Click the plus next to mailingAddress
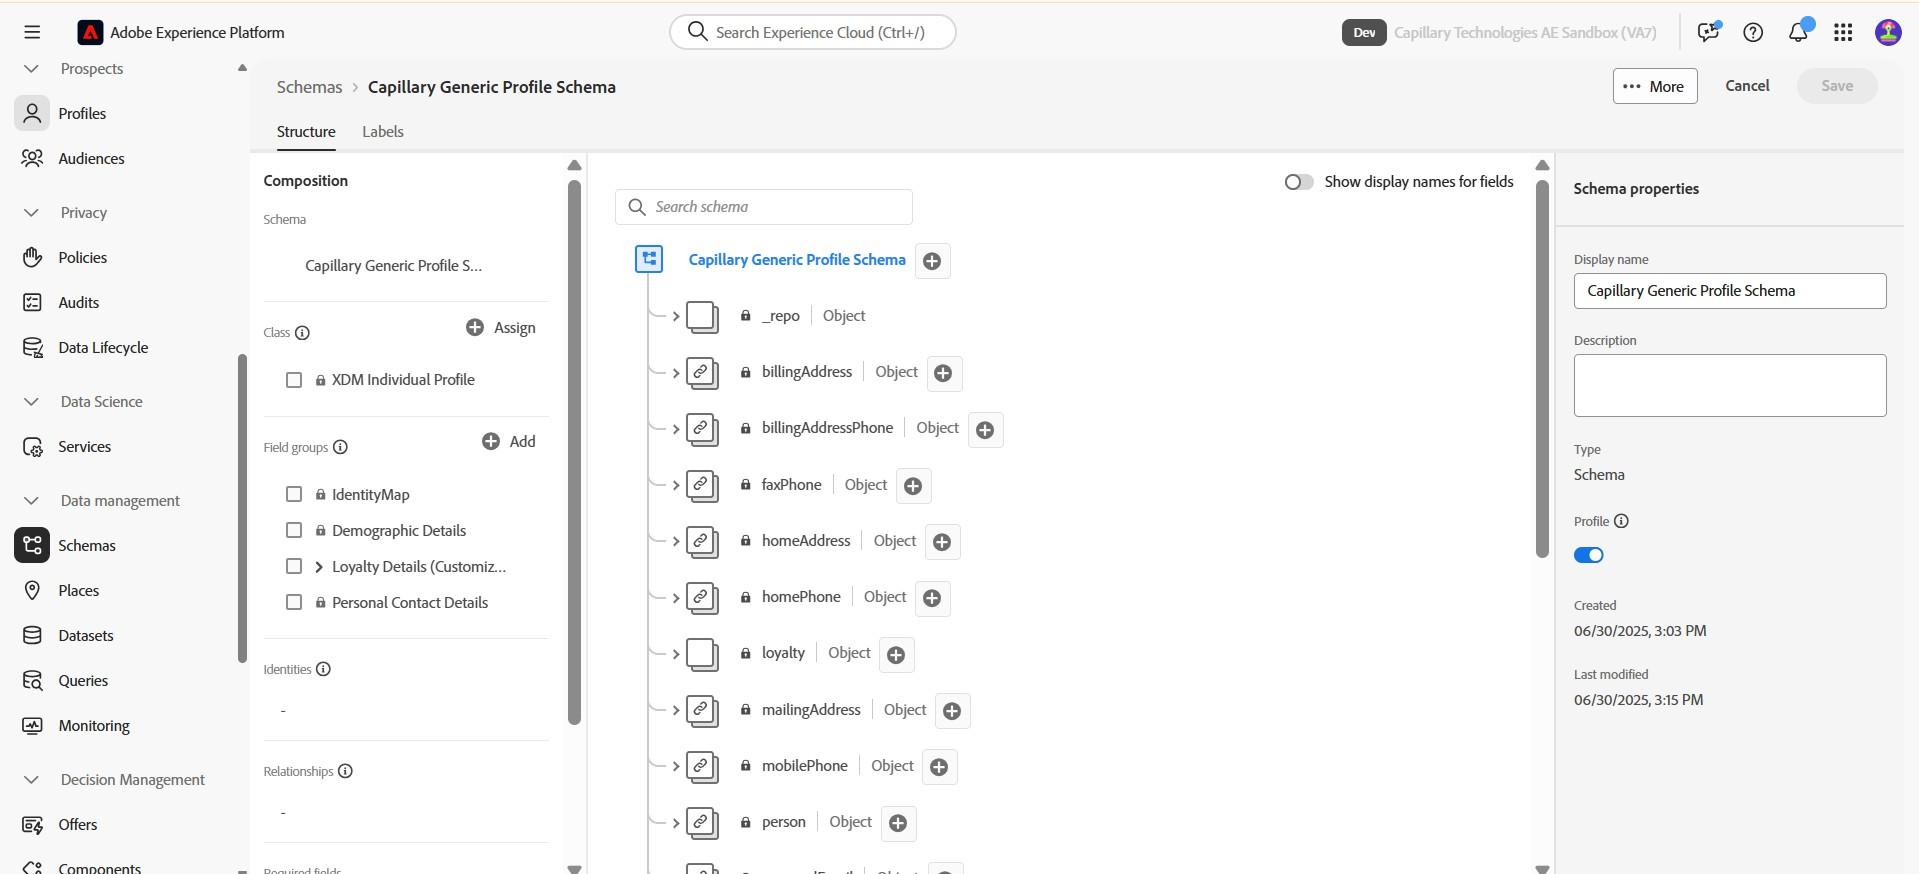The height and width of the screenshot is (874, 1919). (952, 711)
